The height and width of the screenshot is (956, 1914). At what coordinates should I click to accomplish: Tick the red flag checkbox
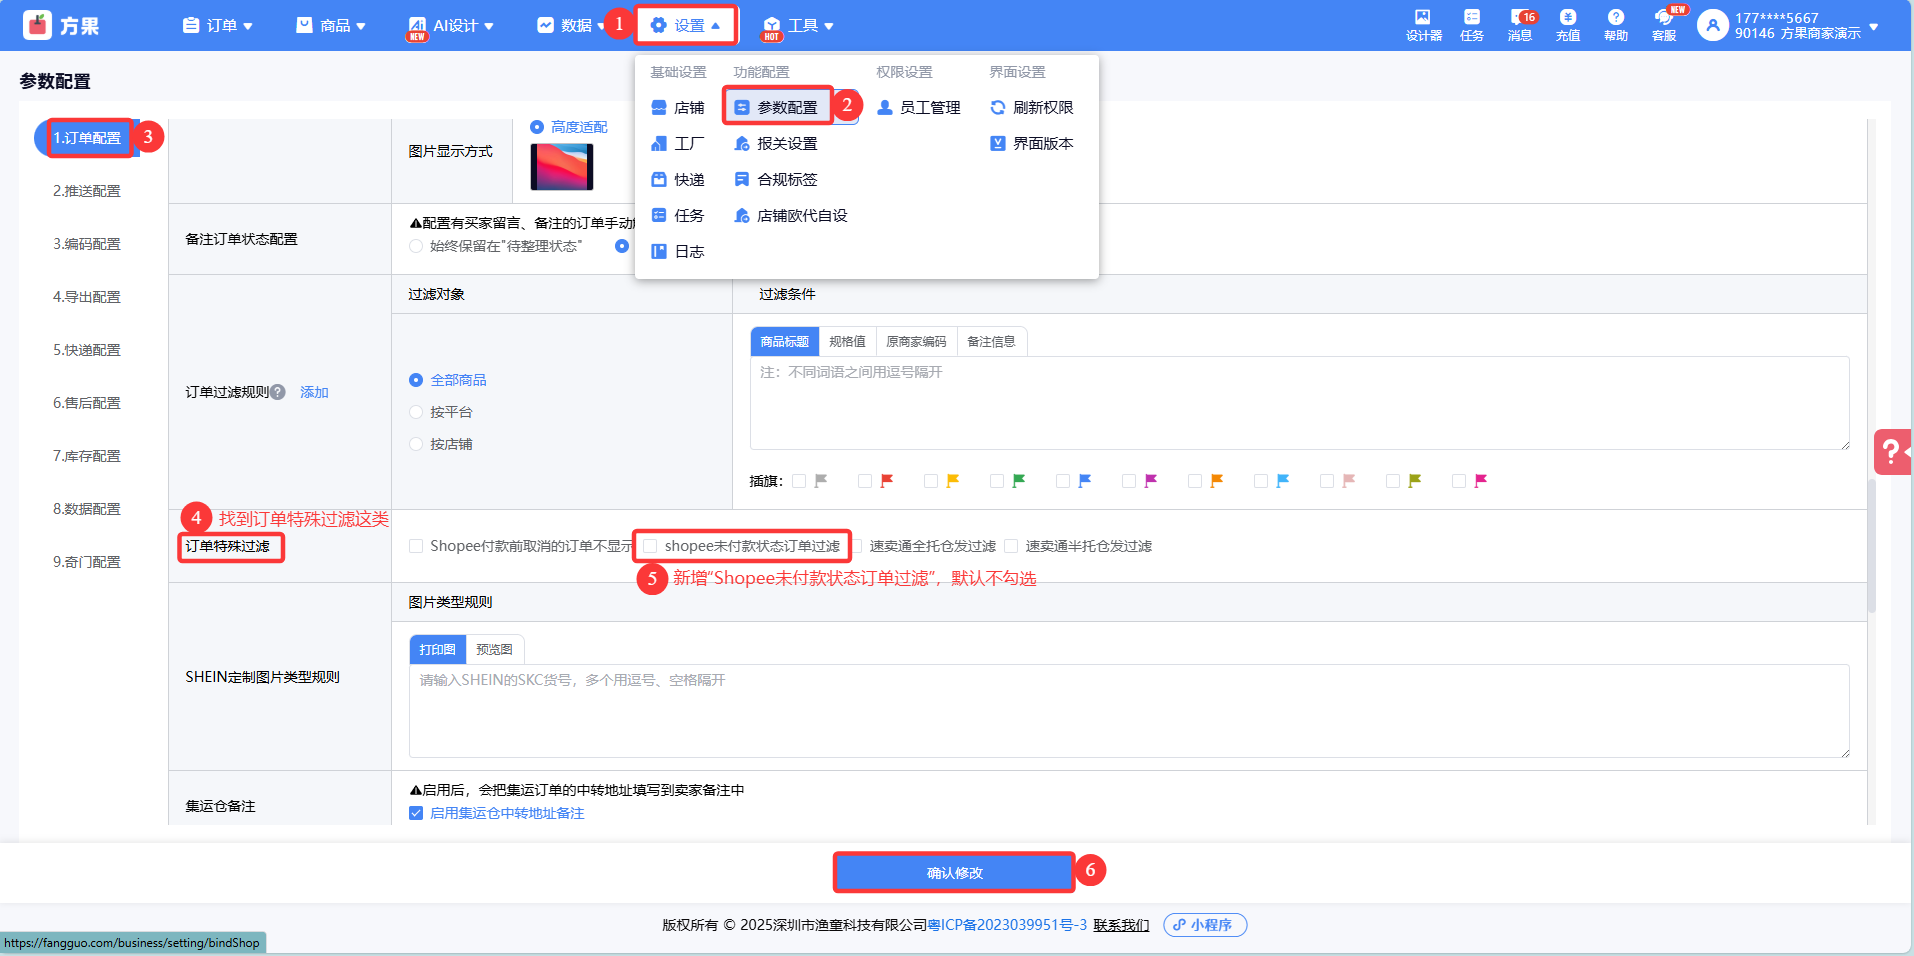[865, 481]
